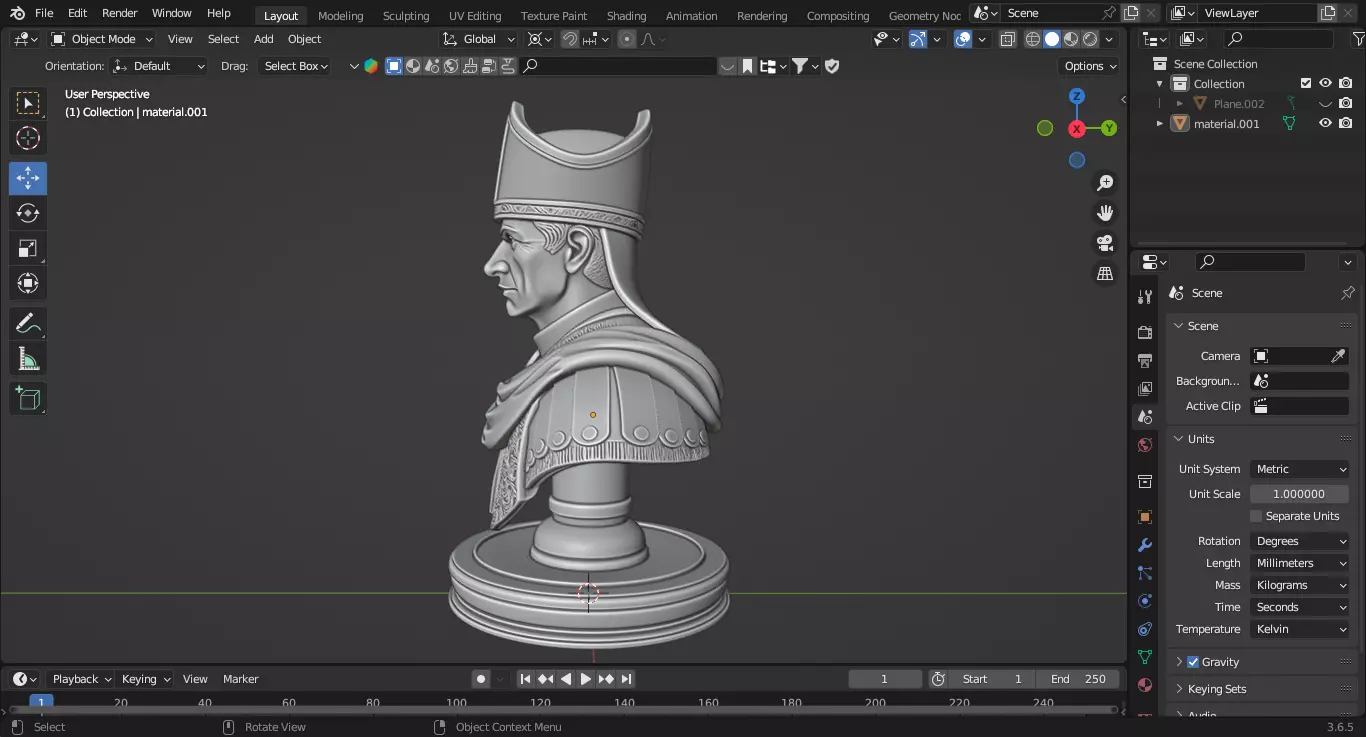Screen dimensions: 1366x737
Task: Select the Scale tool
Action: [x=28, y=248]
